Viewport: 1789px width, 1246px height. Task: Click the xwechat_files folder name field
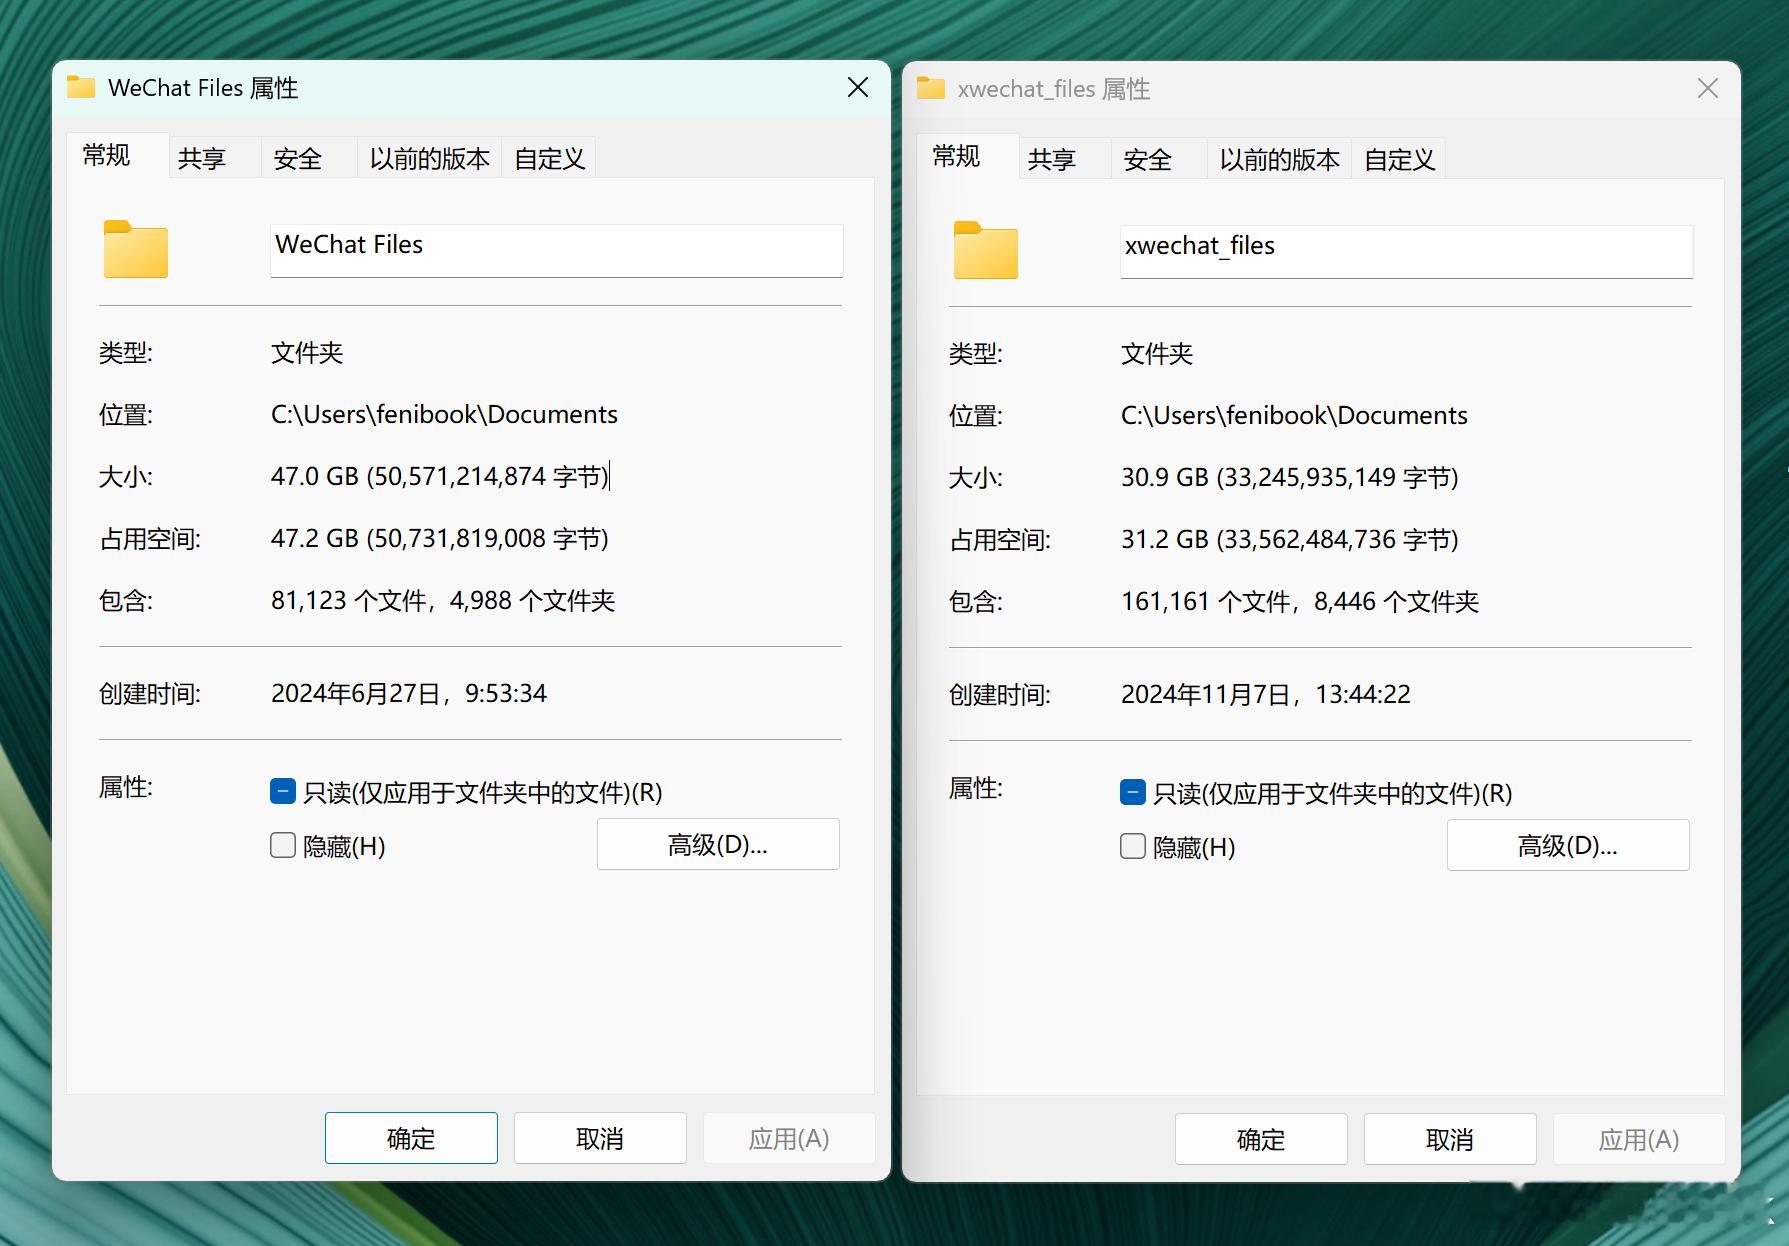click(1406, 251)
